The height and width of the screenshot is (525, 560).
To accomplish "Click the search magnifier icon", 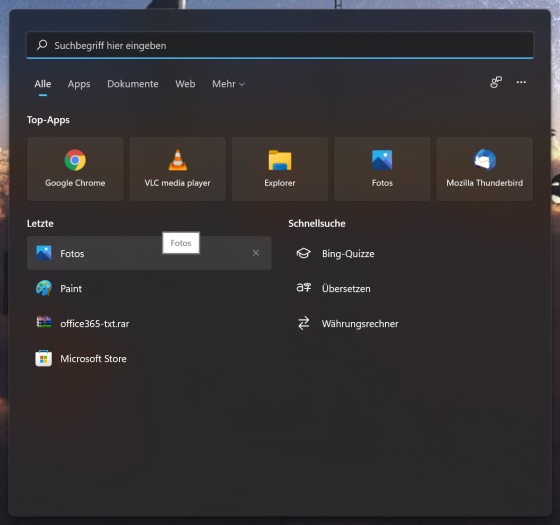I will coord(42,45).
